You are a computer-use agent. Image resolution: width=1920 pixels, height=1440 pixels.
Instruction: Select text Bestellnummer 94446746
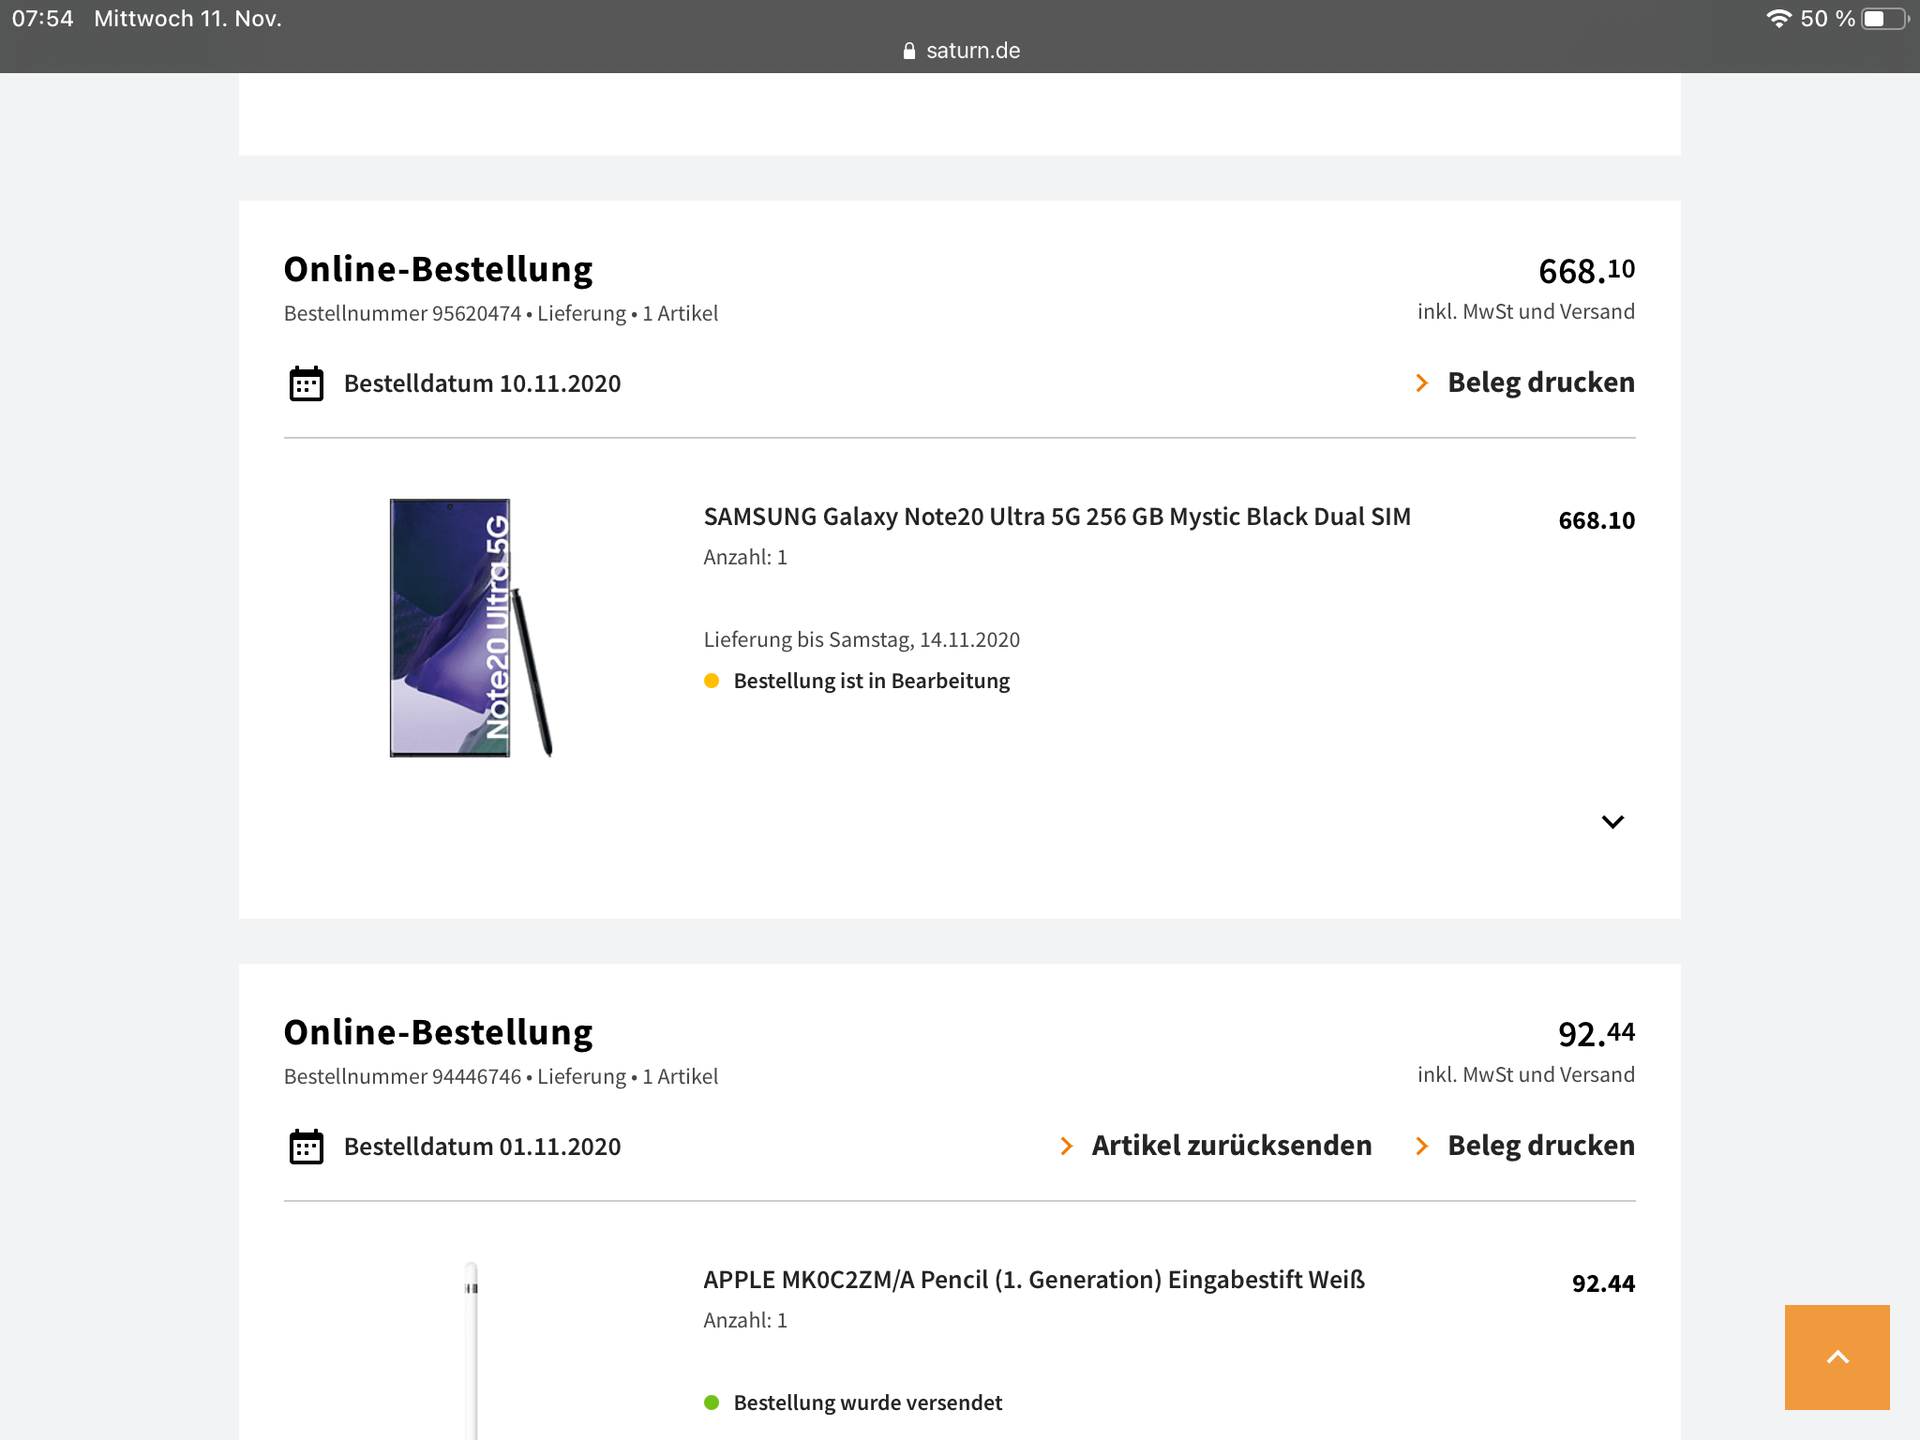[x=402, y=1077]
